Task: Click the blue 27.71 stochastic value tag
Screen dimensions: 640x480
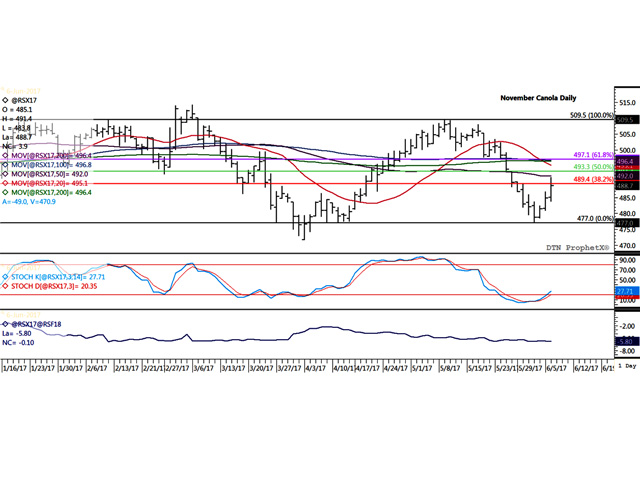Action: pyautogui.click(x=627, y=291)
